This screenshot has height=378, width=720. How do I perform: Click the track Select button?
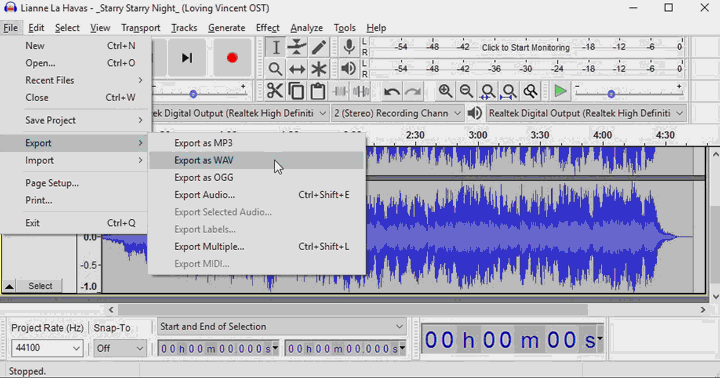[x=40, y=286]
